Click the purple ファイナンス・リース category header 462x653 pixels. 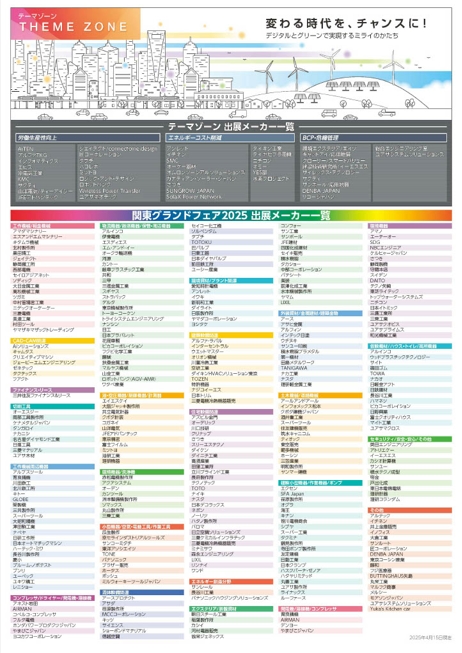point(52,390)
